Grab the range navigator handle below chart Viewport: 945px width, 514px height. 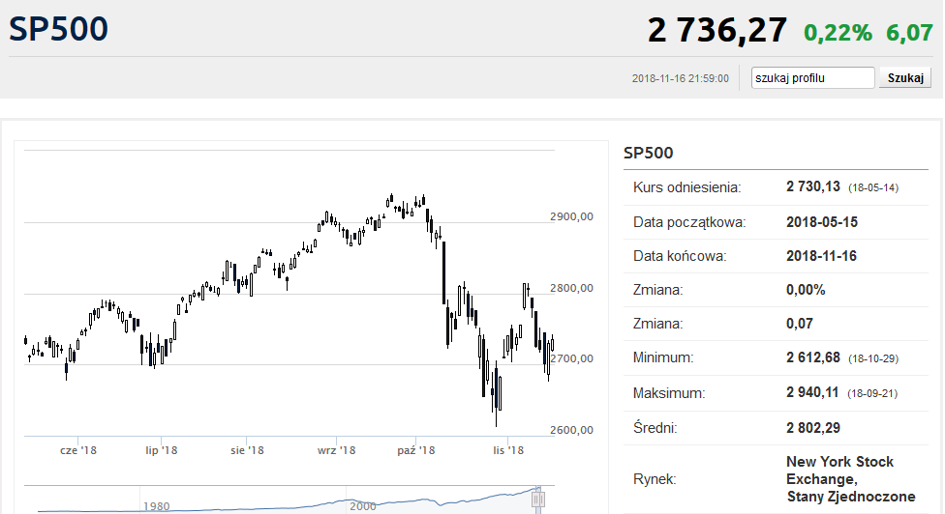point(538,497)
